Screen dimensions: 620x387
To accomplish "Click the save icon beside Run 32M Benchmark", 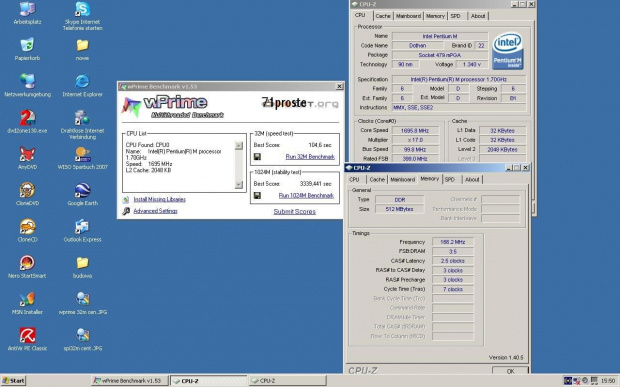I will tap(257, 157).
